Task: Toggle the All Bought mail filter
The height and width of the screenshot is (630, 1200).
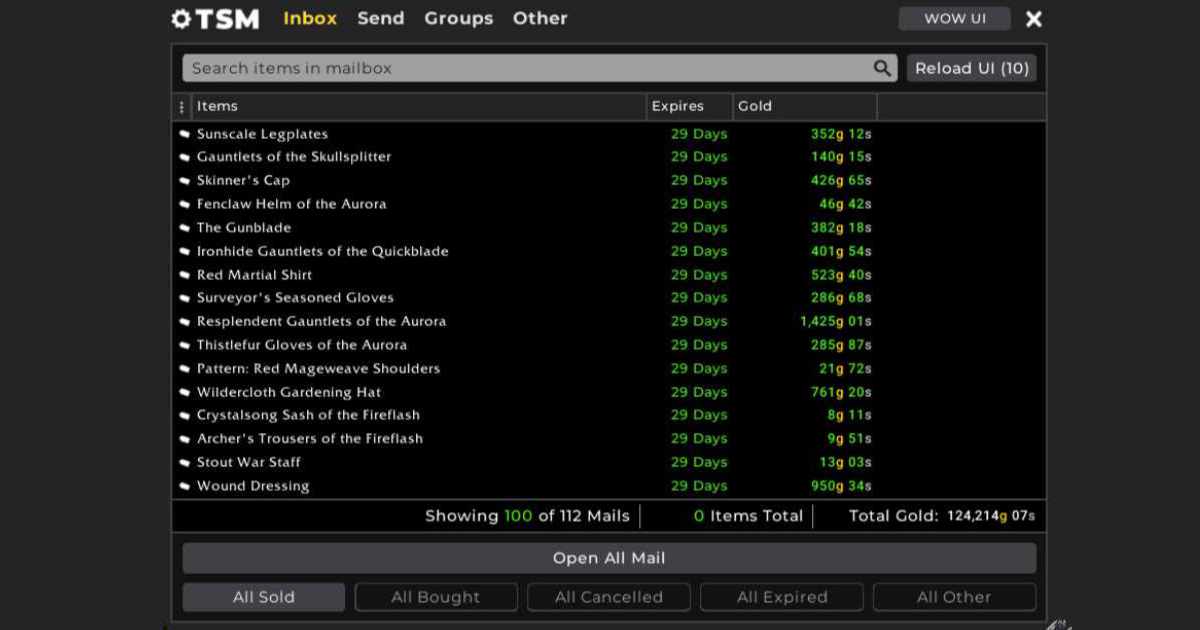Action: pos(436,596)
